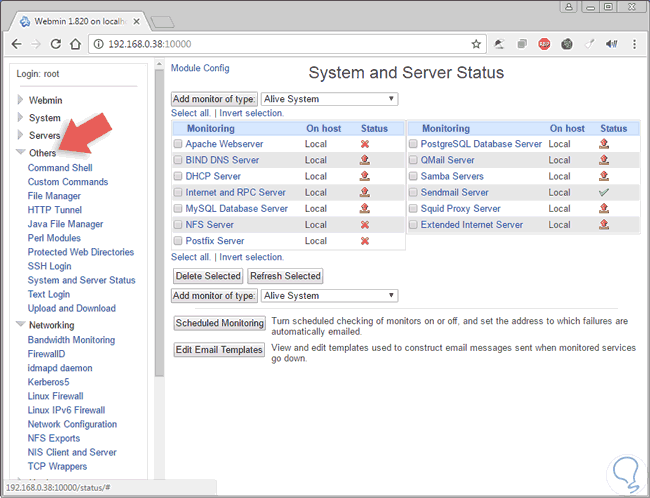Screen dimensions: 650x498
Task: Collapse the Others category in sidebar
Action: click(21, 152)
